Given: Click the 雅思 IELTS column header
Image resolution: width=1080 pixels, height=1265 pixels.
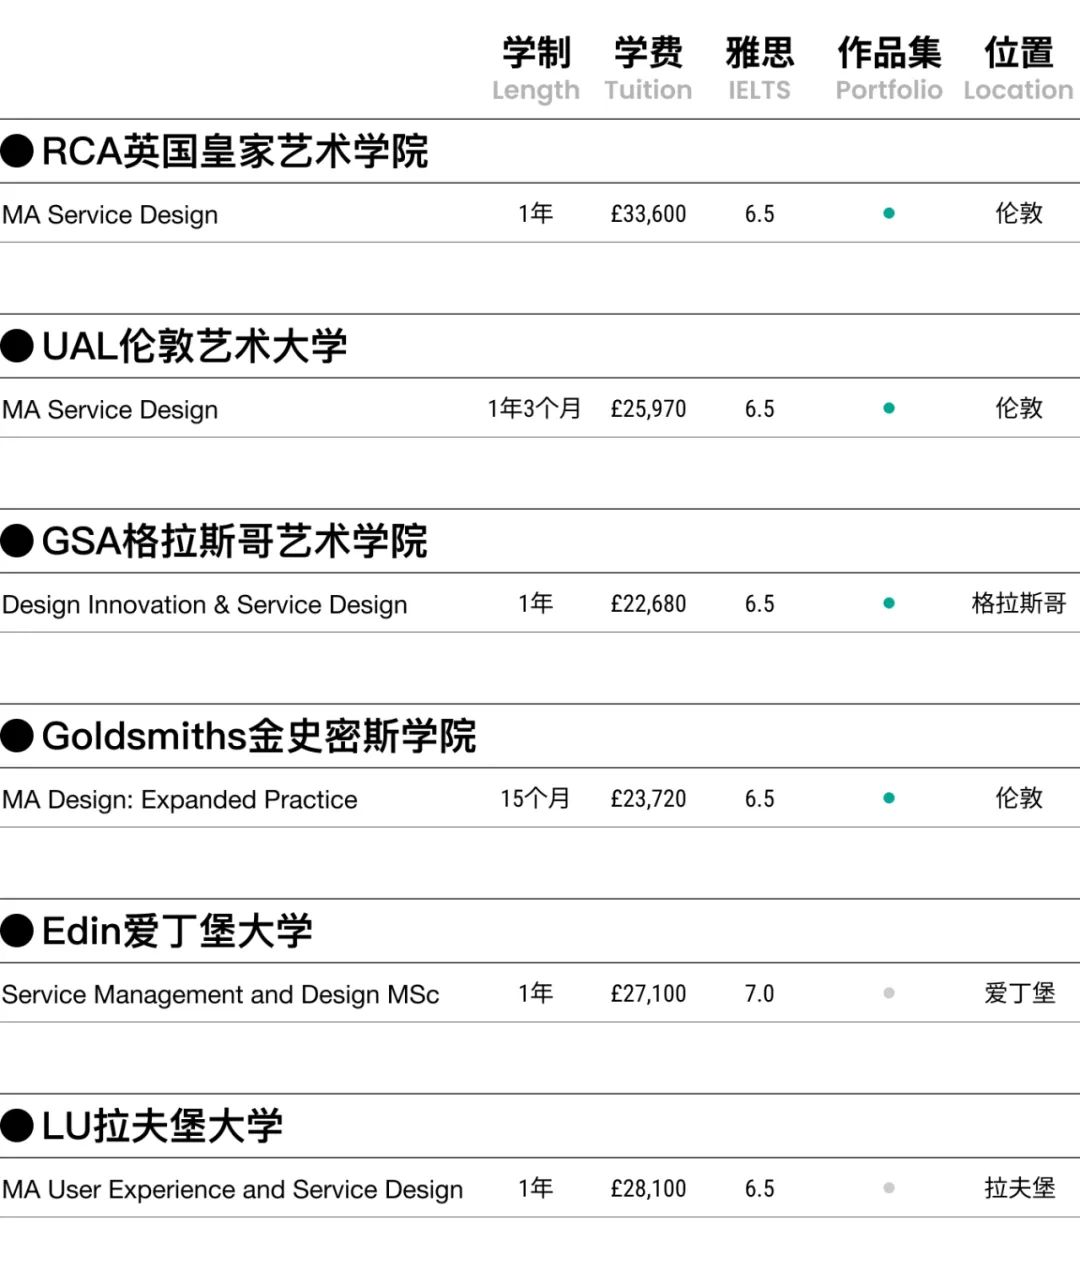Looking at the screenshot, I should (x=760, y=69).
